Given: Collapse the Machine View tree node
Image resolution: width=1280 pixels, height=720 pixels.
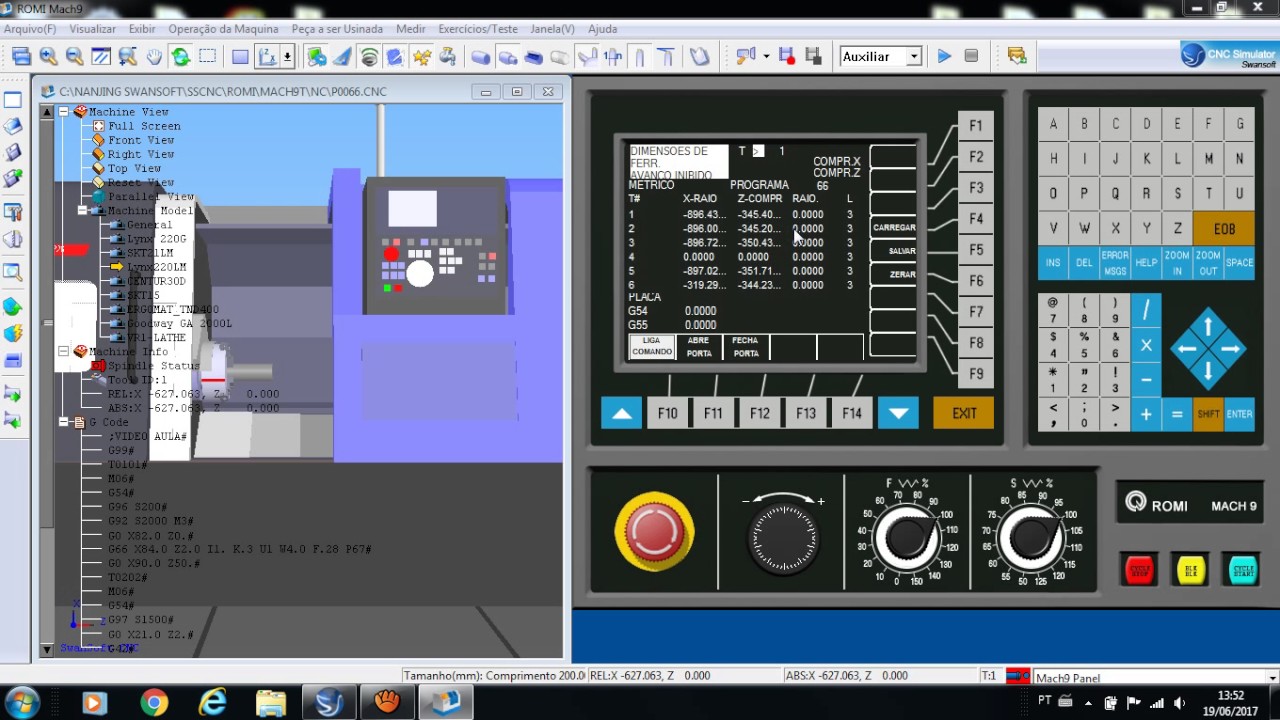Looking at the screenshot, I should click(64, 112).
